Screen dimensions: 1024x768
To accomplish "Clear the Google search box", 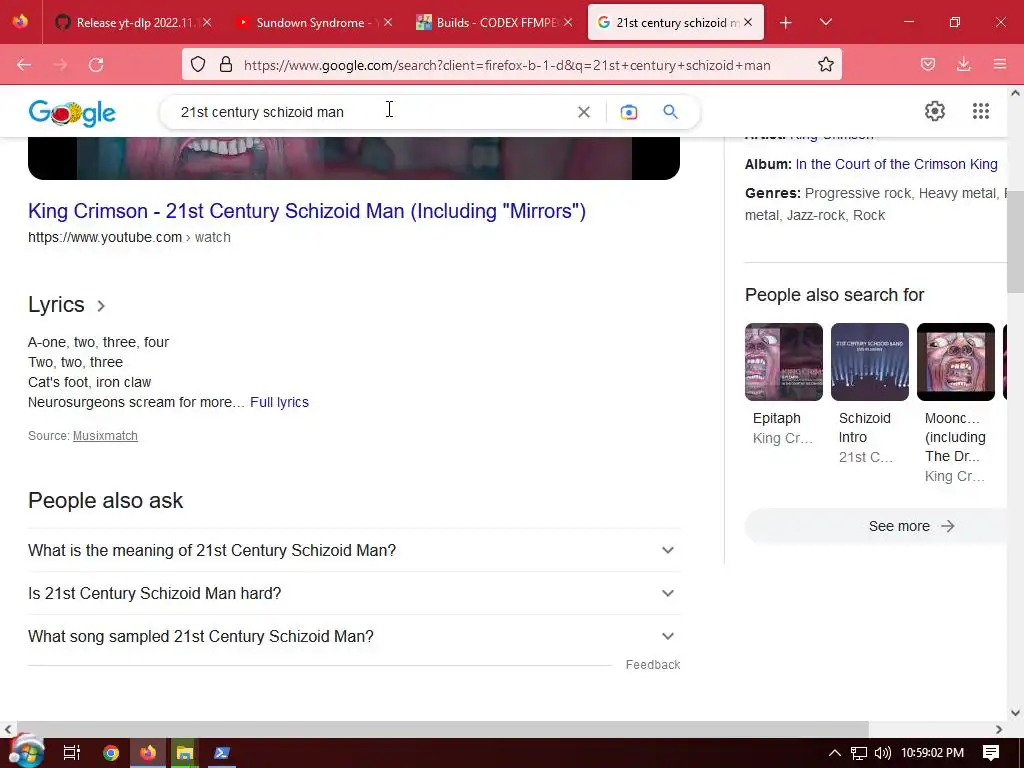I will (584, 112).
